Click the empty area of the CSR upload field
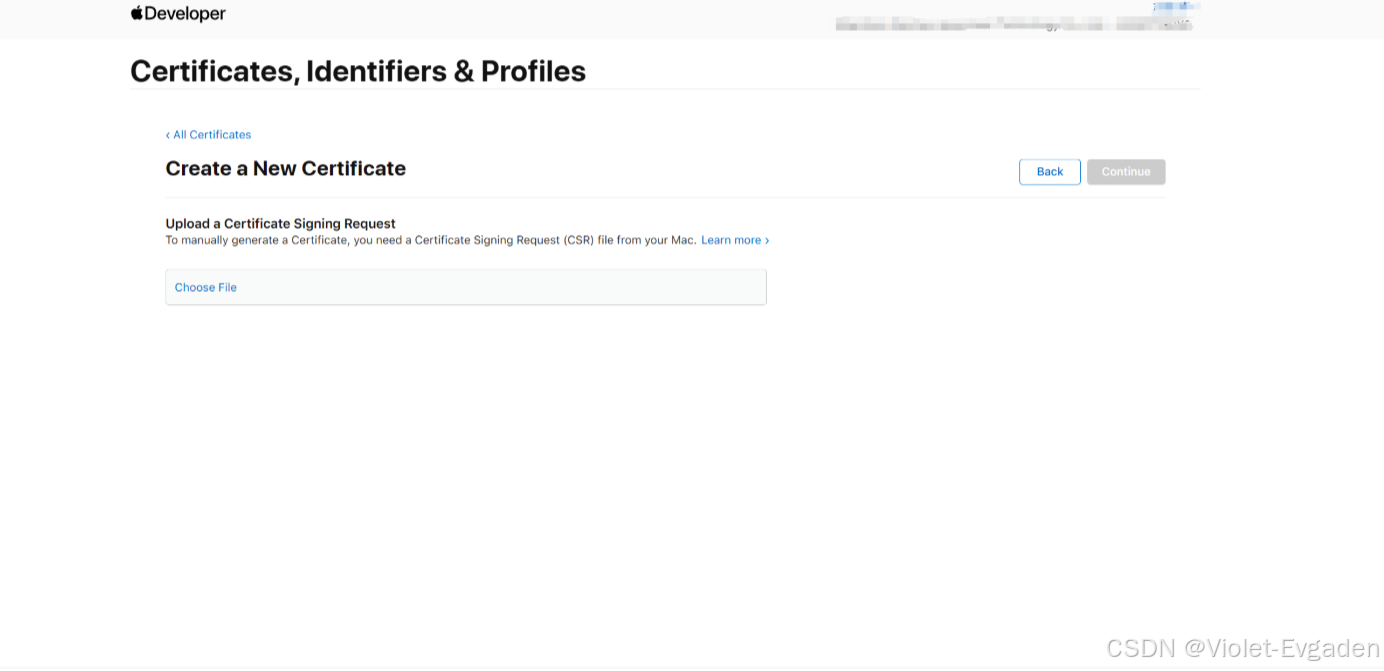Viewport: 1384px width, 671px height. 500,288
